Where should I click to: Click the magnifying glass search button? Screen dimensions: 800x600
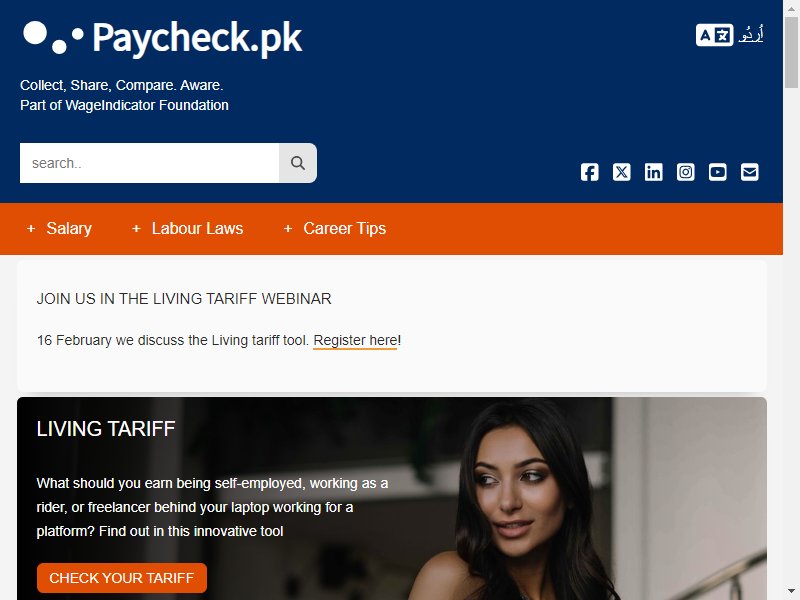pos(297,163)
